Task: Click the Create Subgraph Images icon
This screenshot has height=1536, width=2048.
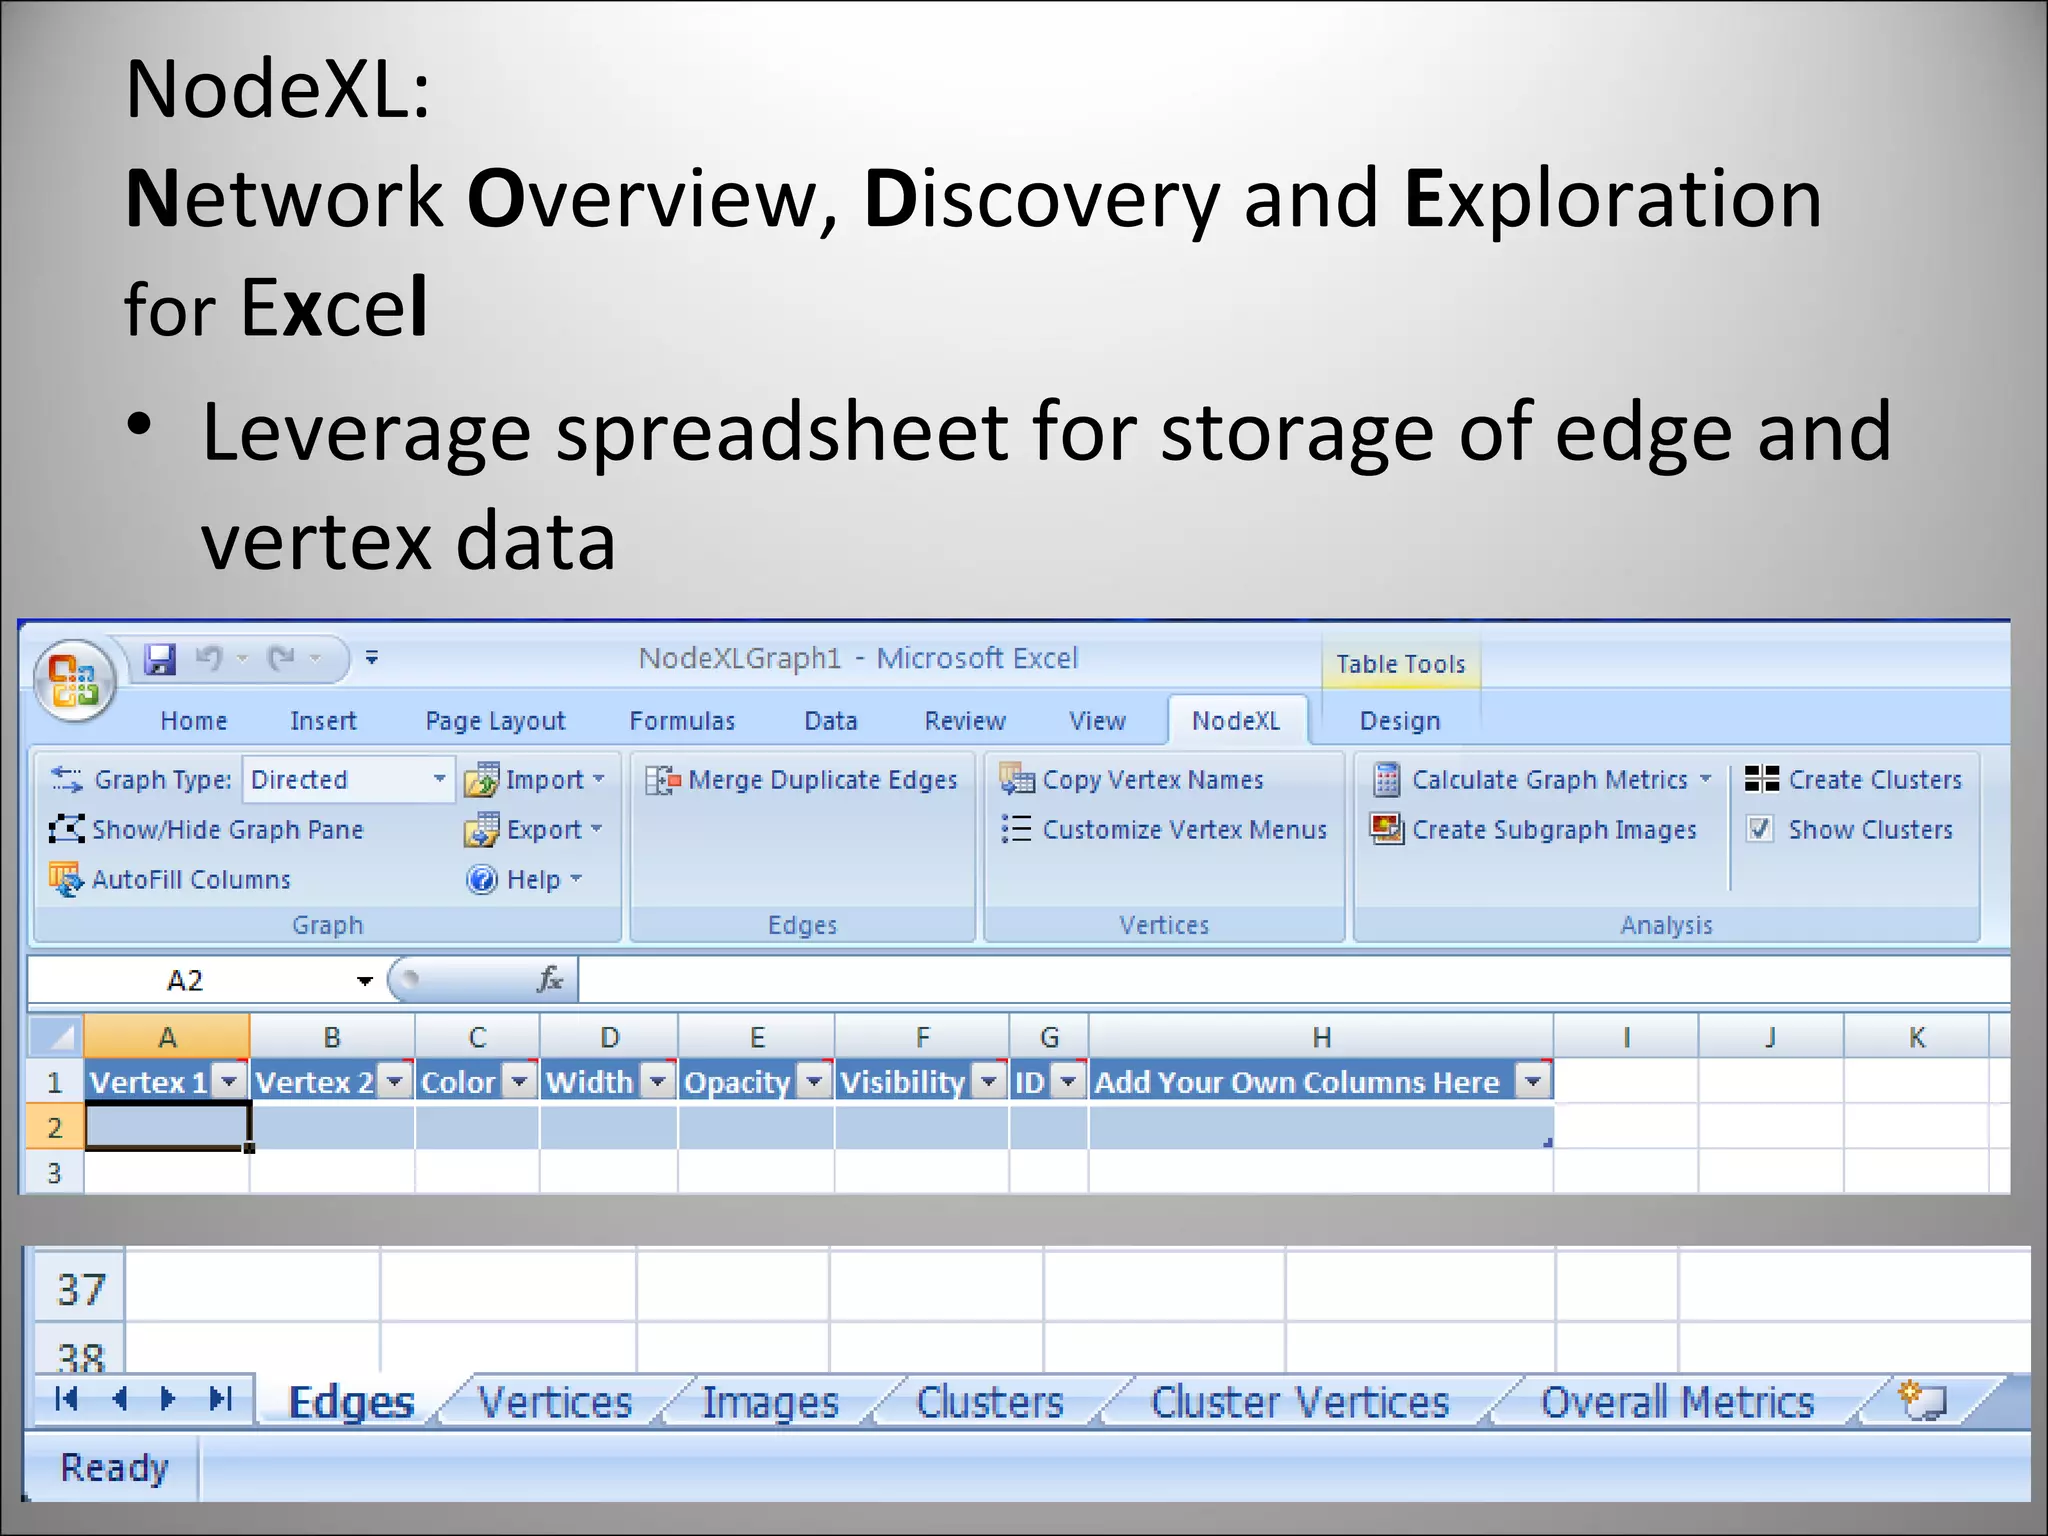Action: tap(1387, 829)
